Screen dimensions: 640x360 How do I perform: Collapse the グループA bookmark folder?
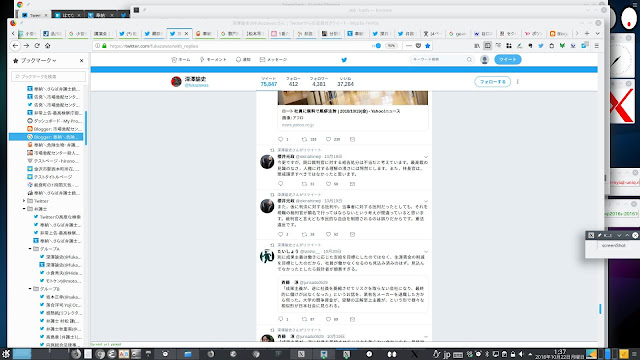tap(30, 249)
